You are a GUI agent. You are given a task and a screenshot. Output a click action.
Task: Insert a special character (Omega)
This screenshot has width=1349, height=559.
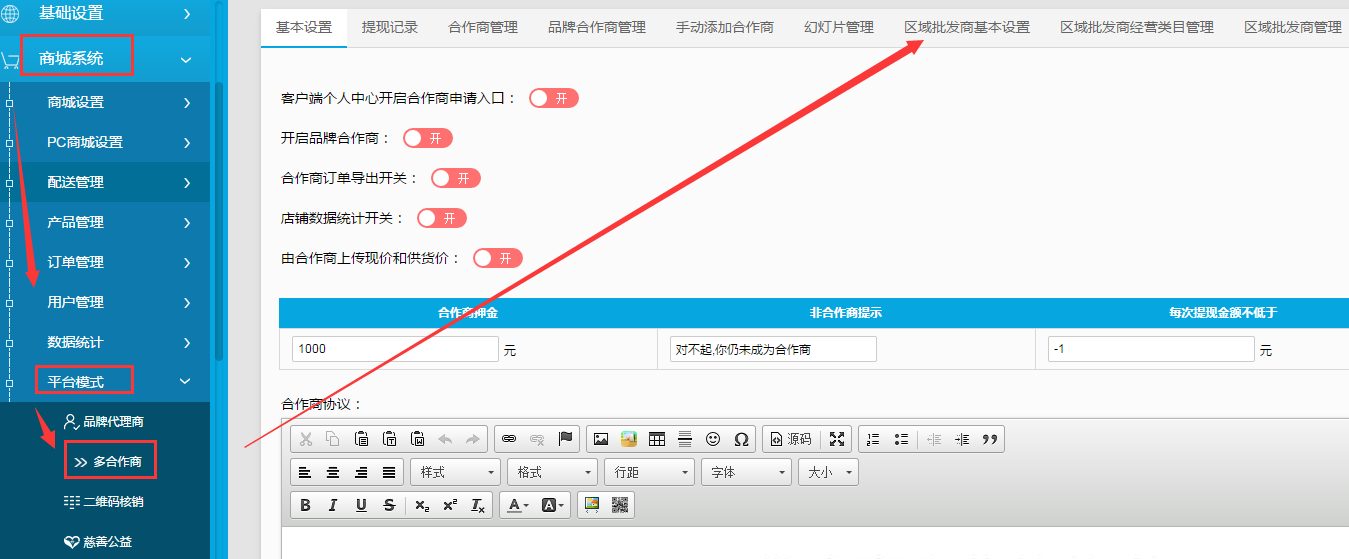coord(741,439)
